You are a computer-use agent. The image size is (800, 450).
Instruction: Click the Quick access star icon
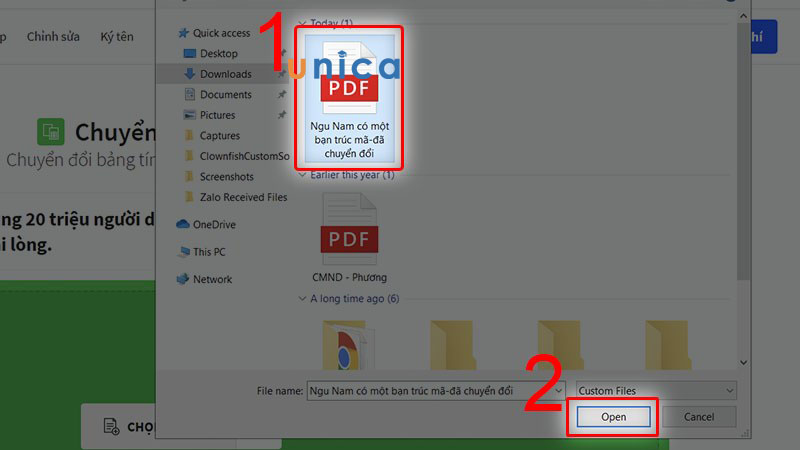183,33
